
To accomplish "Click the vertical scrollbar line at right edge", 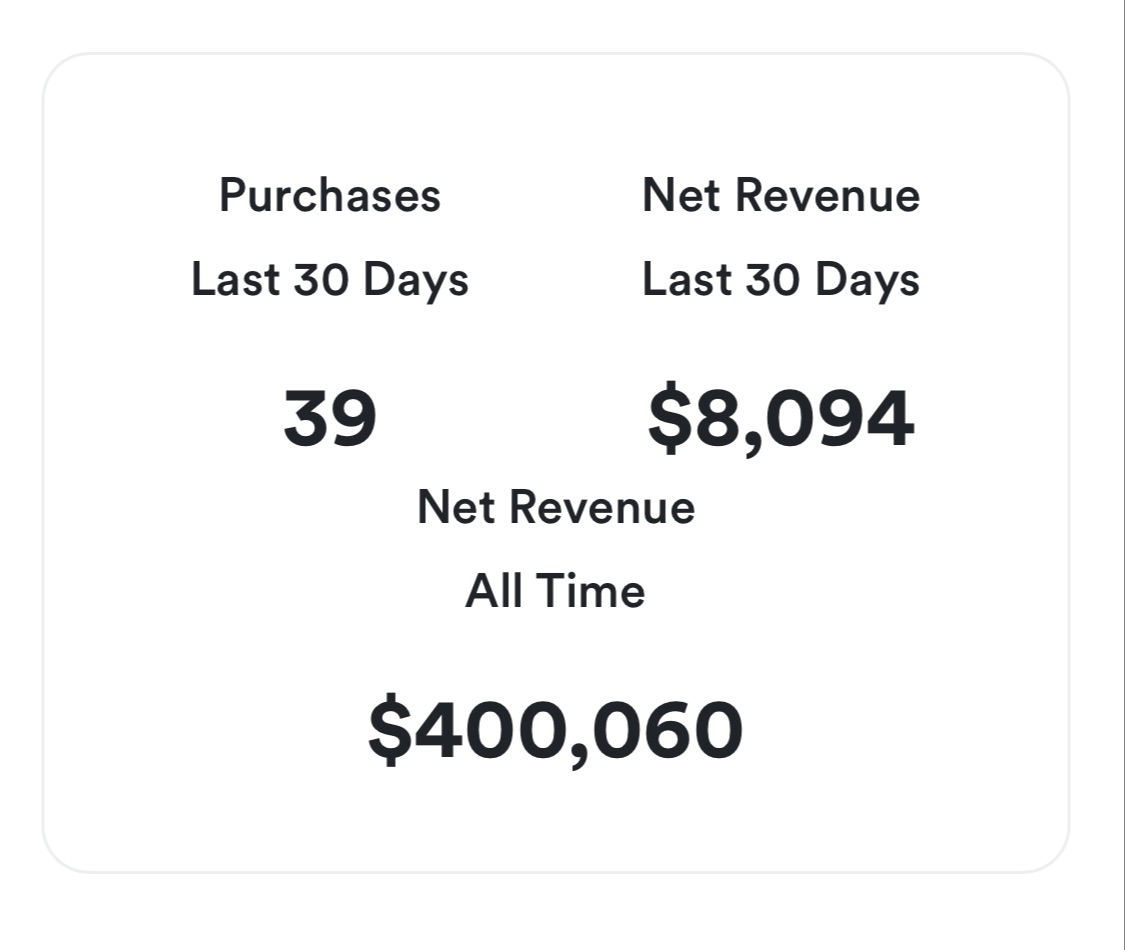I will [1123, 475].
